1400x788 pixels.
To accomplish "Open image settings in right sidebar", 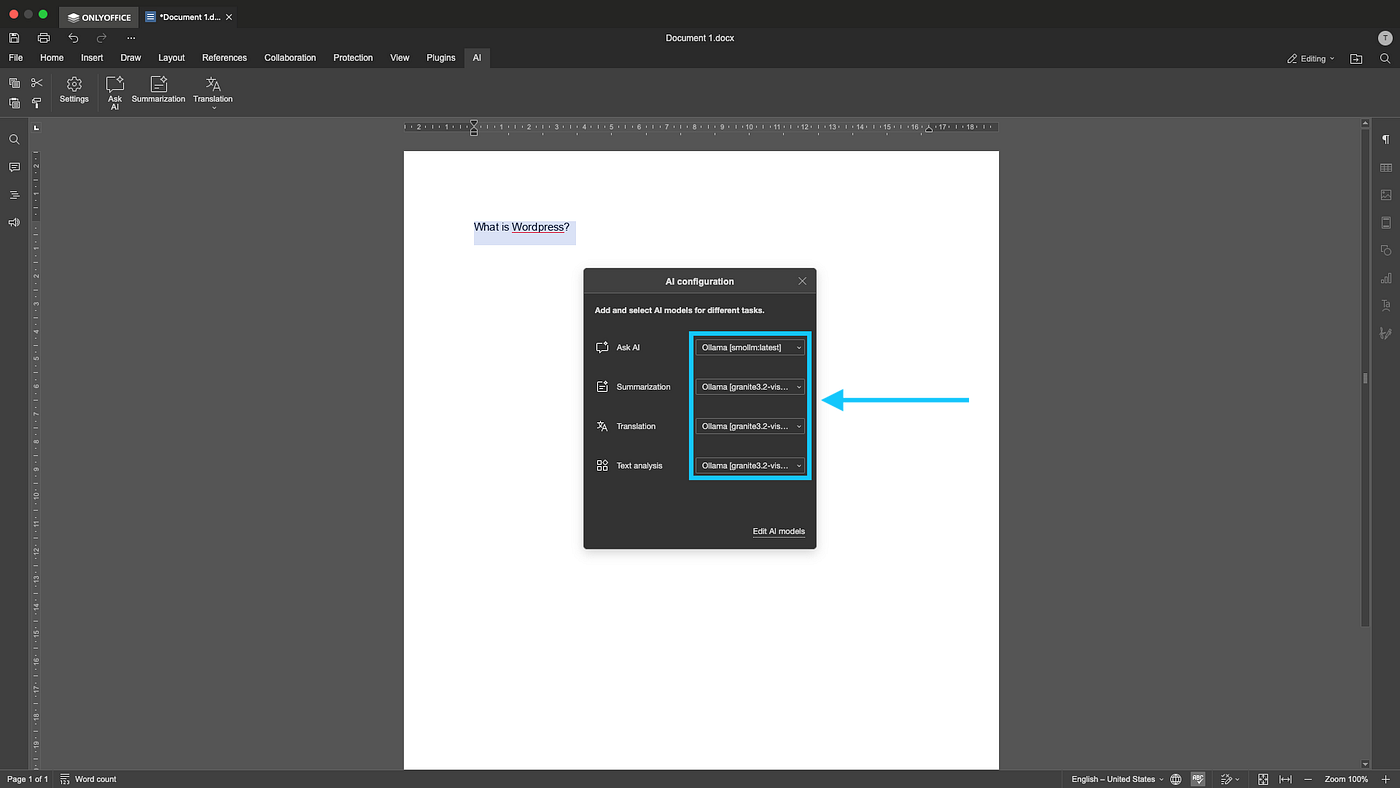I will [1386, 195].
